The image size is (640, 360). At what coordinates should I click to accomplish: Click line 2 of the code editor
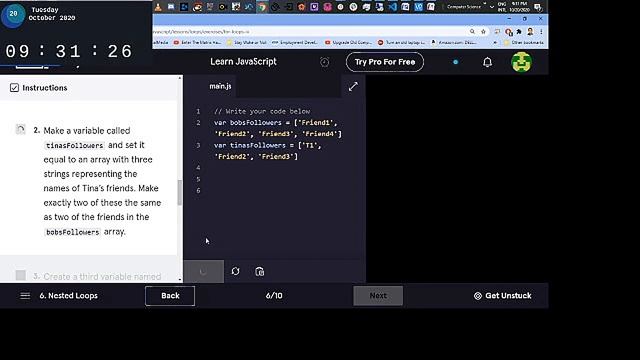click(278, 128)
